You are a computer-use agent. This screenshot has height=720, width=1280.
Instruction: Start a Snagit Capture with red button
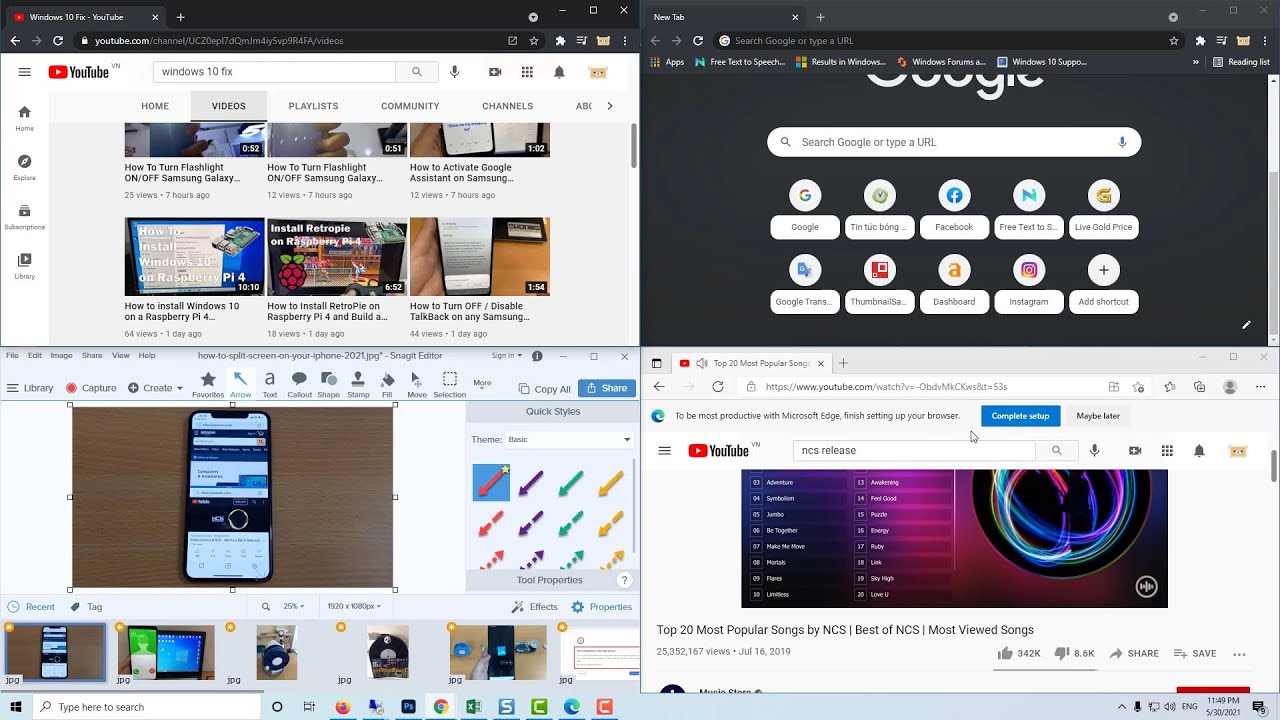point(91,388)
